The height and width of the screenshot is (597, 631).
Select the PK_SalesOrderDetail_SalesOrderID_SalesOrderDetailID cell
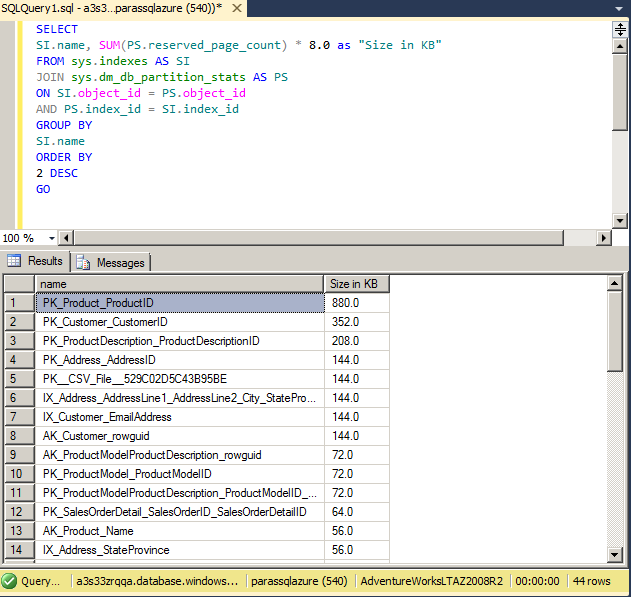pos(180,512)
